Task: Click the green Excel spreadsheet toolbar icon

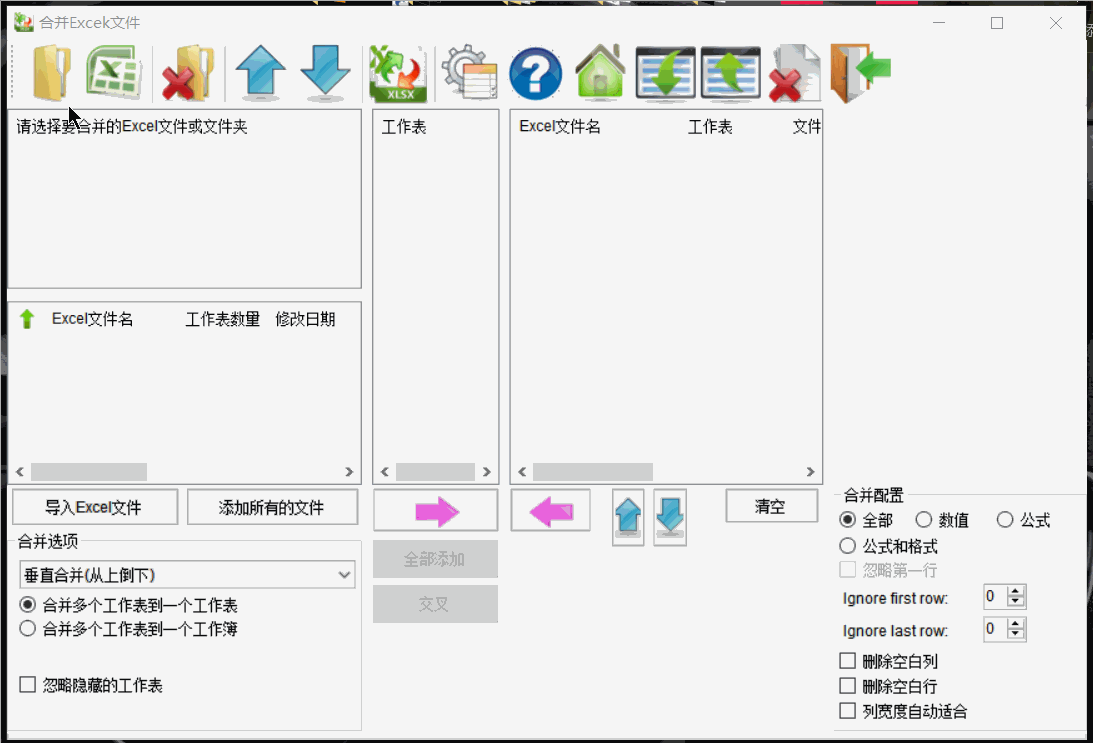Action: click(x=114, y=72)
